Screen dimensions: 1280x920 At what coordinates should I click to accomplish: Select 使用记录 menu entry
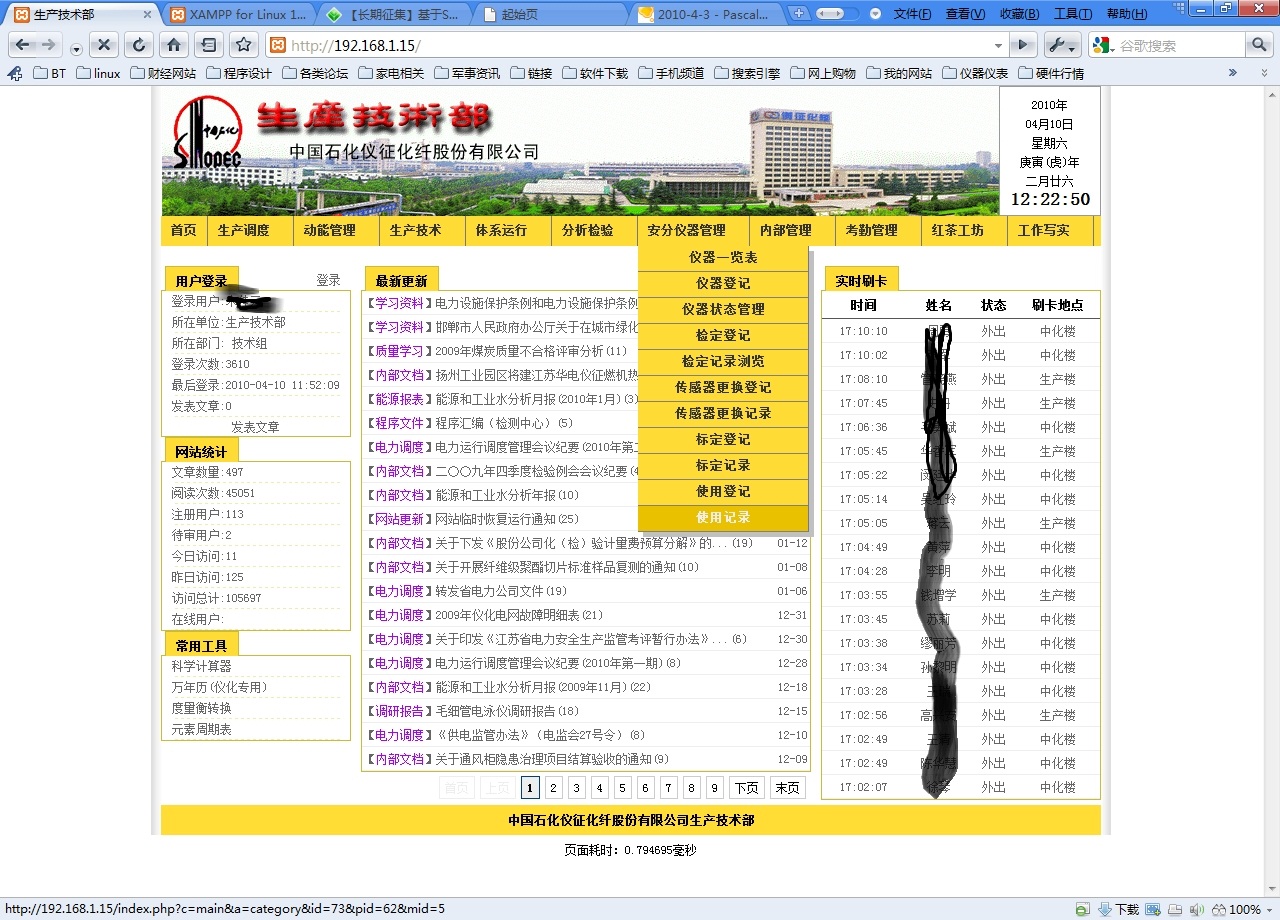(x=723, y=517)
